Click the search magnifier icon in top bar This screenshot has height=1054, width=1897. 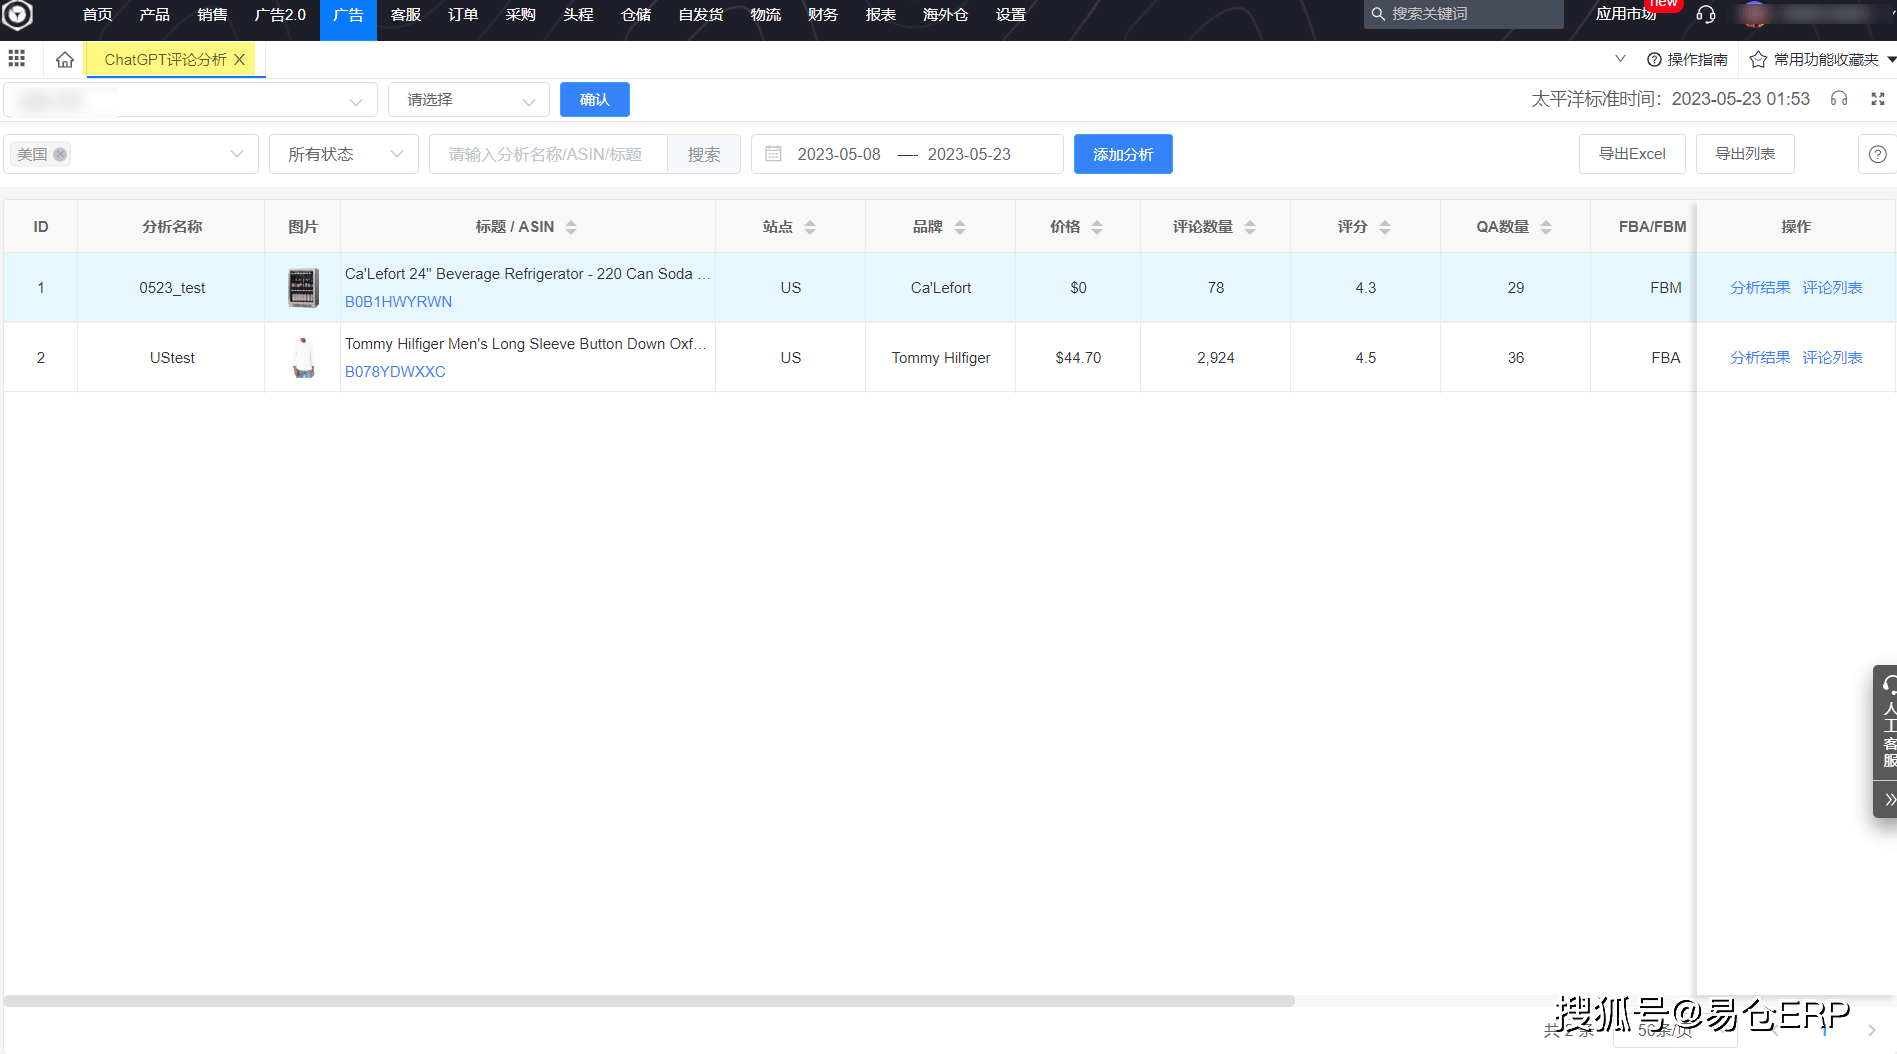[x=1378, y=14]
